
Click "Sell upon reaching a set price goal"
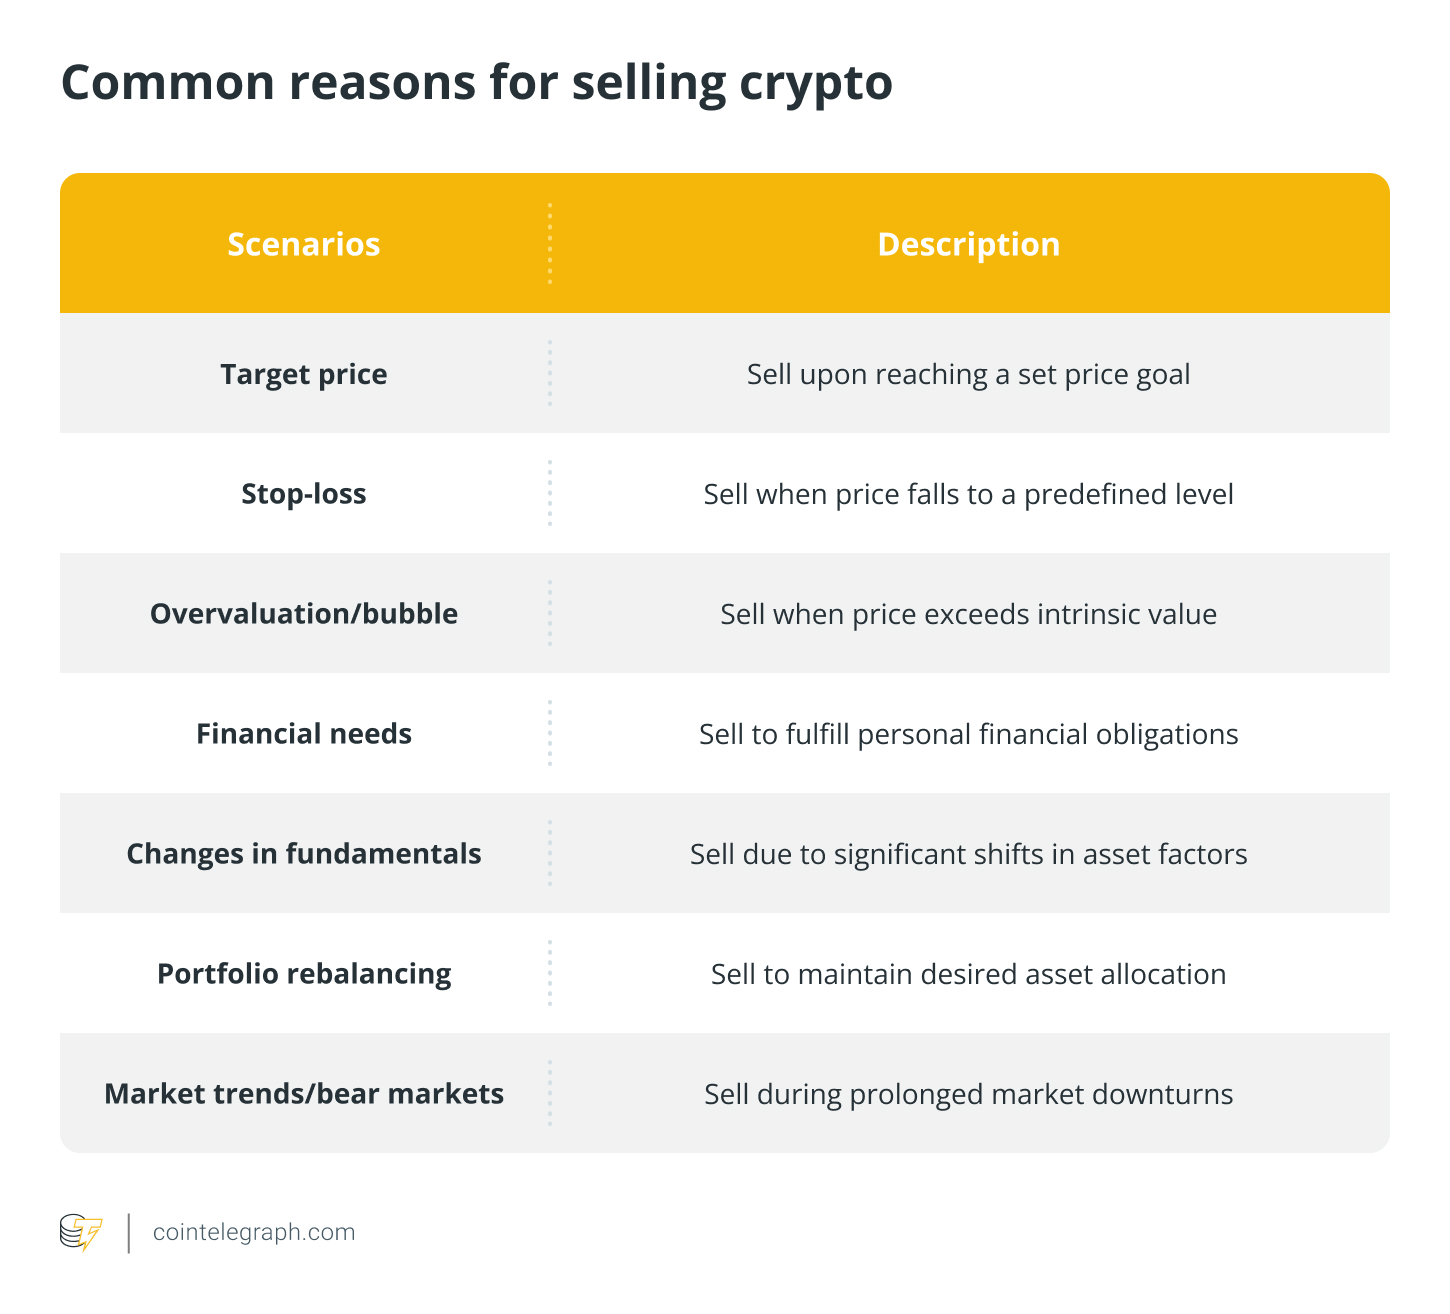968,374
